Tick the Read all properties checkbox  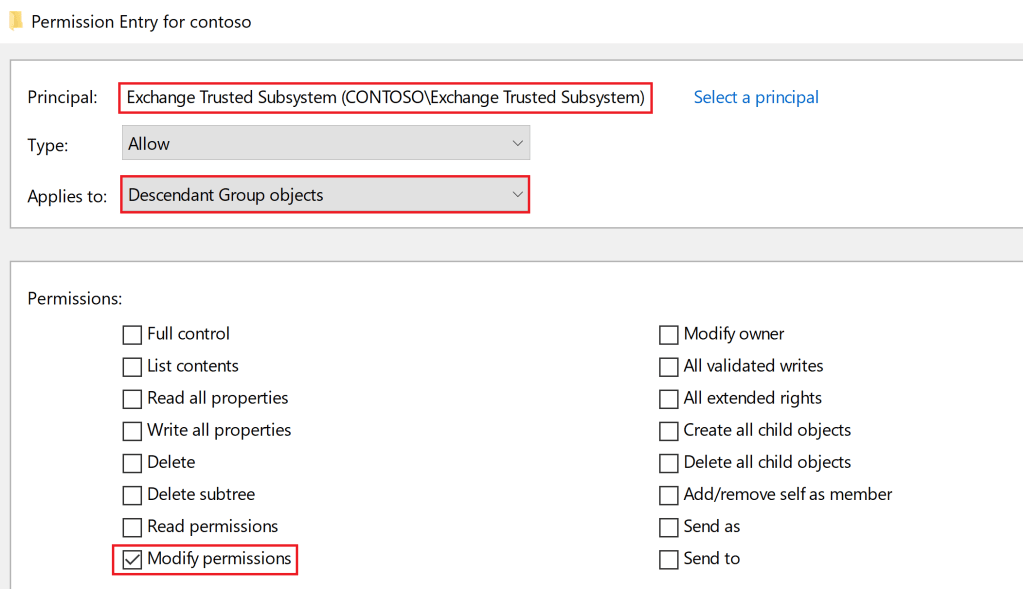pos(132,399)
